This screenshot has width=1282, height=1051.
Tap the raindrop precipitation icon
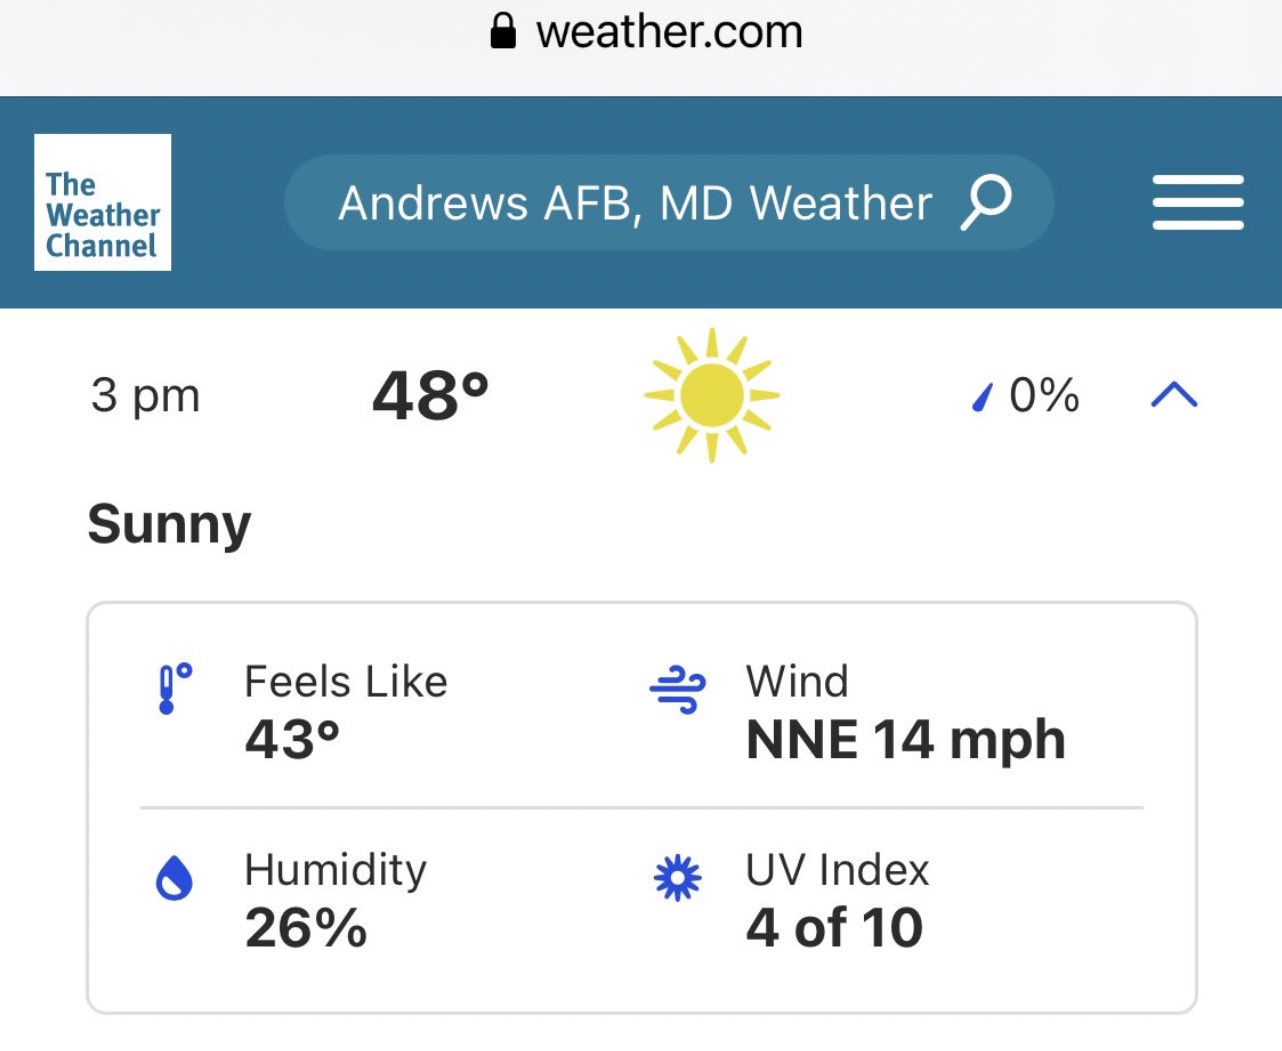(983, 398)
